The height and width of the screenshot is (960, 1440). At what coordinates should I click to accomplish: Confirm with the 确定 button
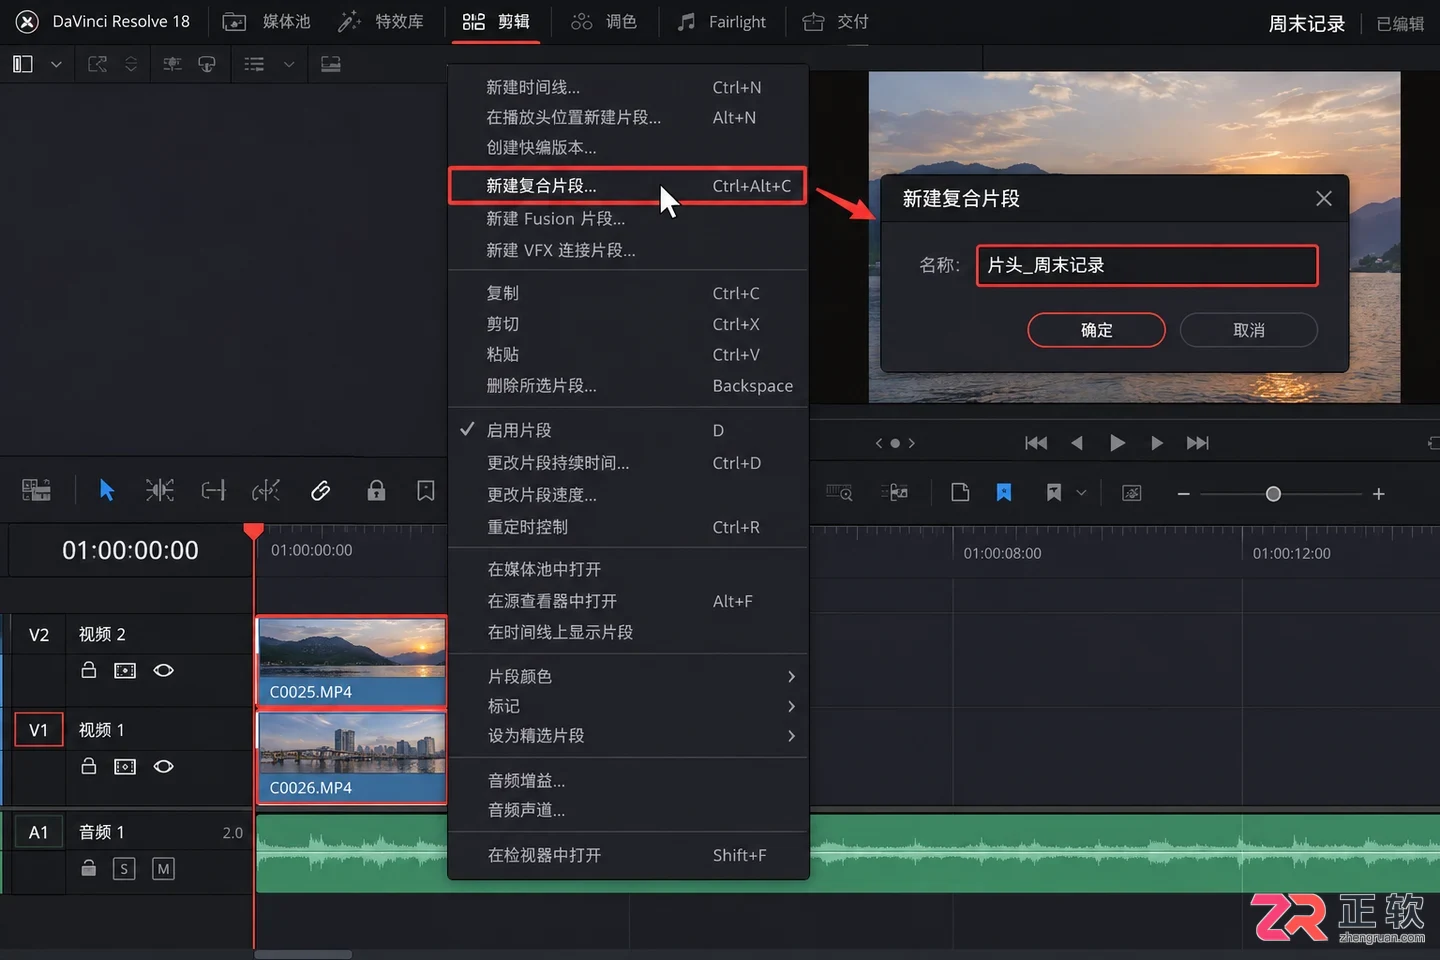click(x=1097, y=330)
